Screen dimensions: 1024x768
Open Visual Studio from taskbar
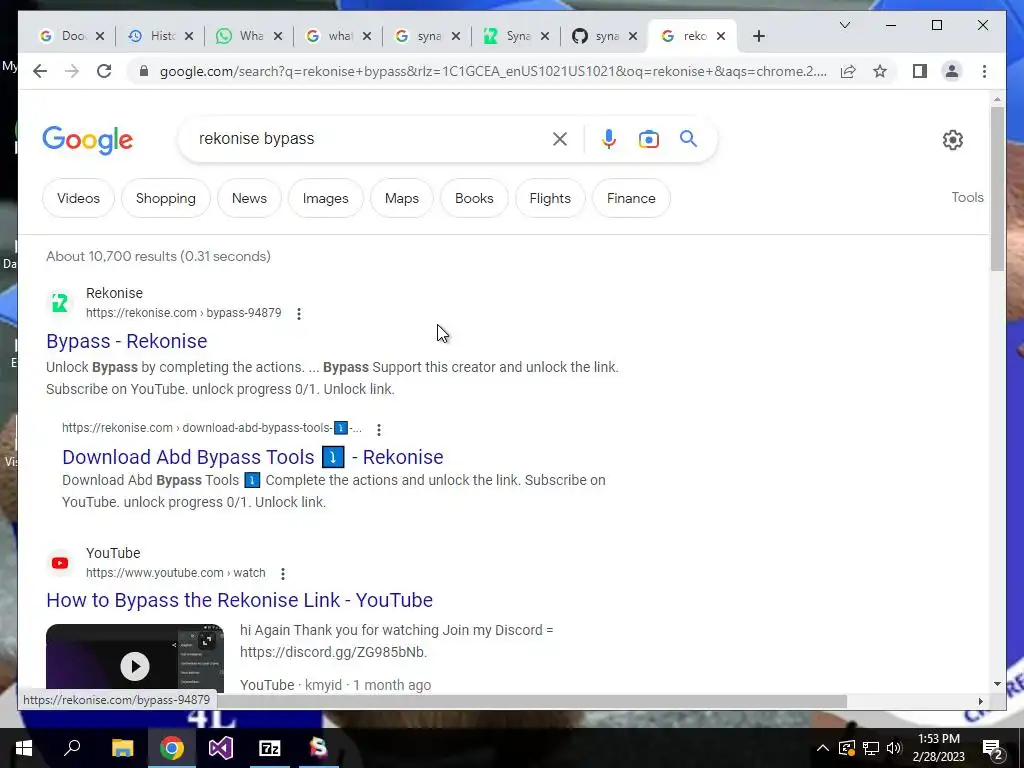pyautogui.click(x=221, y=748)
